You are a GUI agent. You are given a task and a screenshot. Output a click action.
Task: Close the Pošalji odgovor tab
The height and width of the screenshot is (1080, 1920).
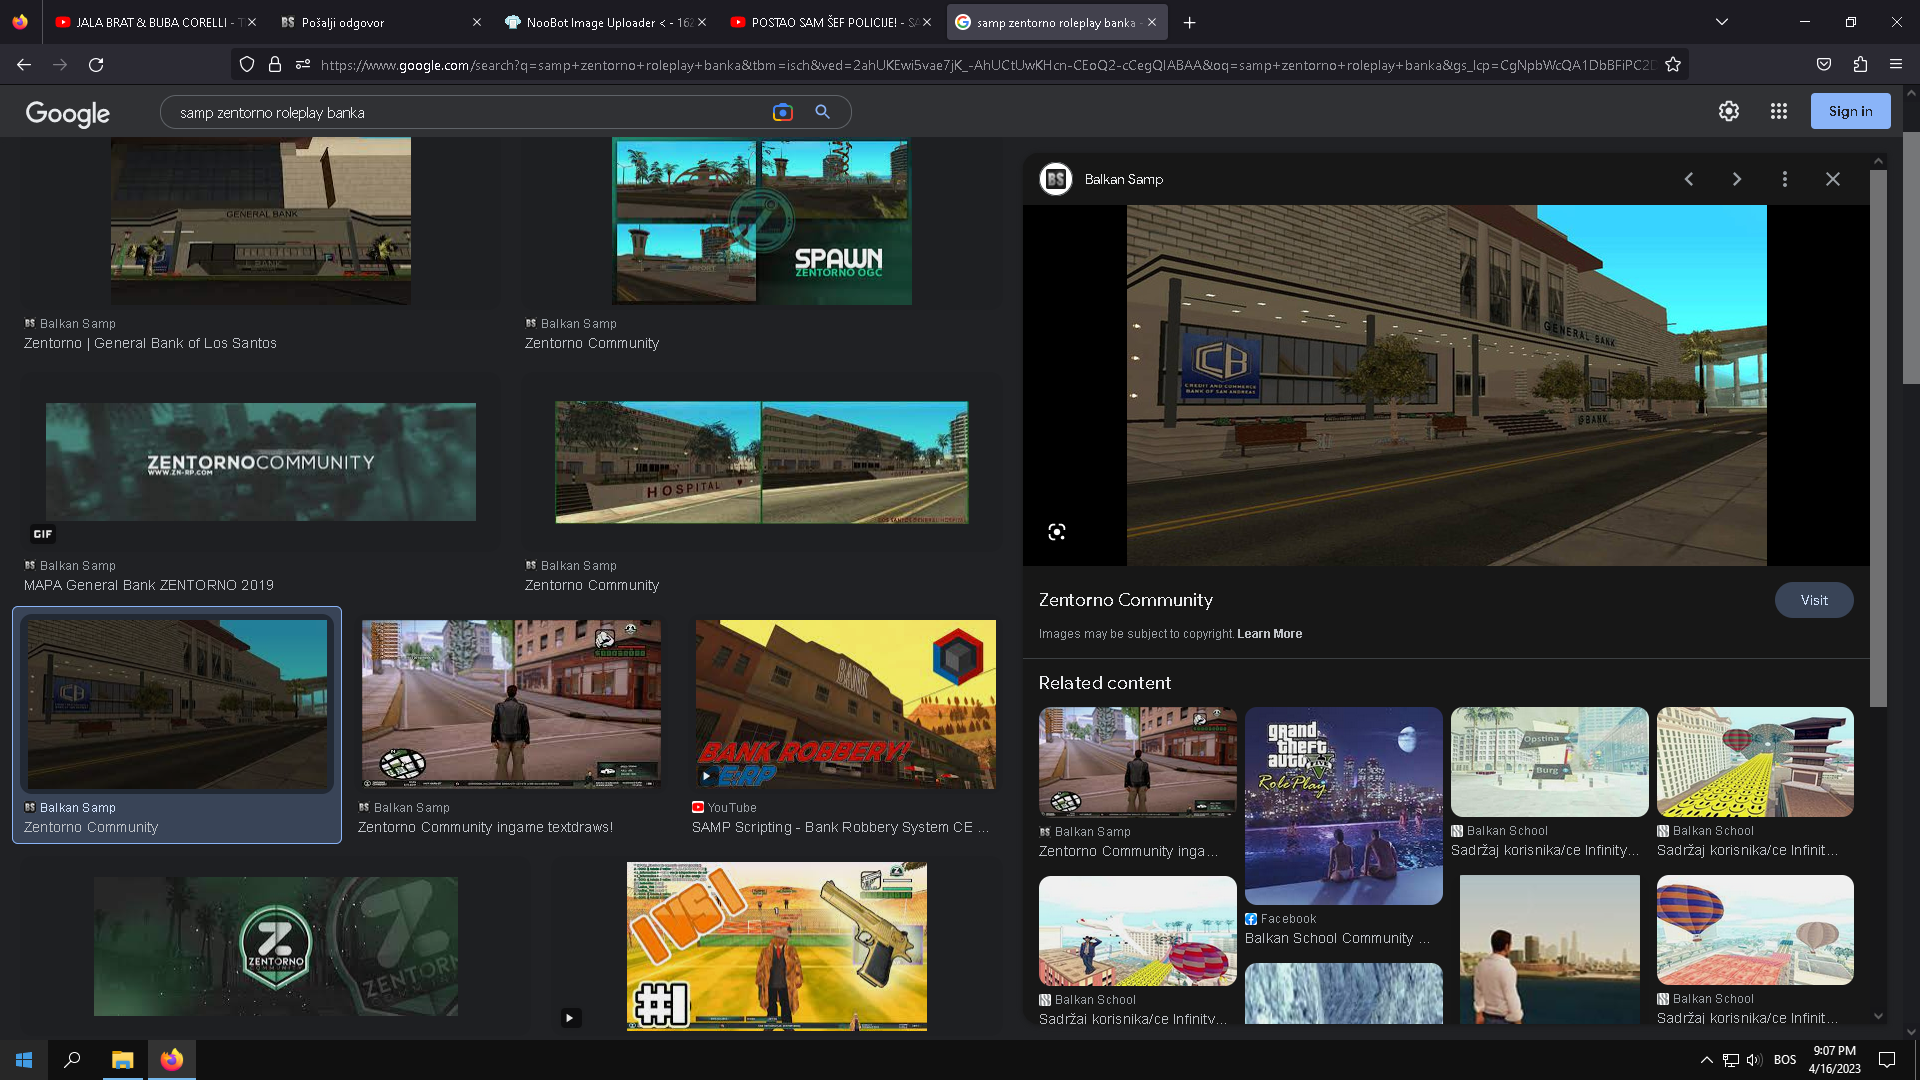476,22
